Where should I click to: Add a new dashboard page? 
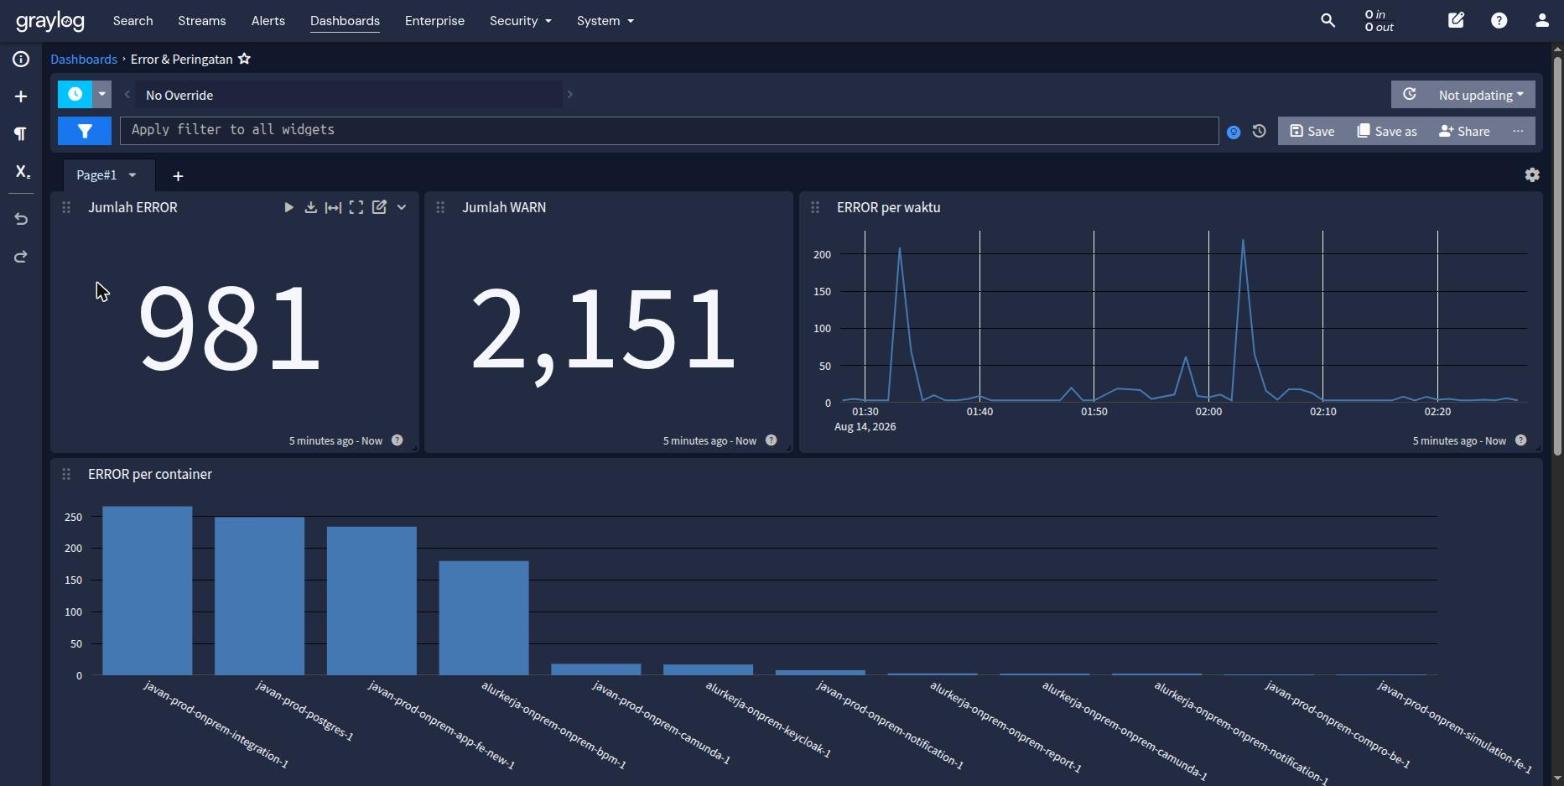tap(178, 176)
